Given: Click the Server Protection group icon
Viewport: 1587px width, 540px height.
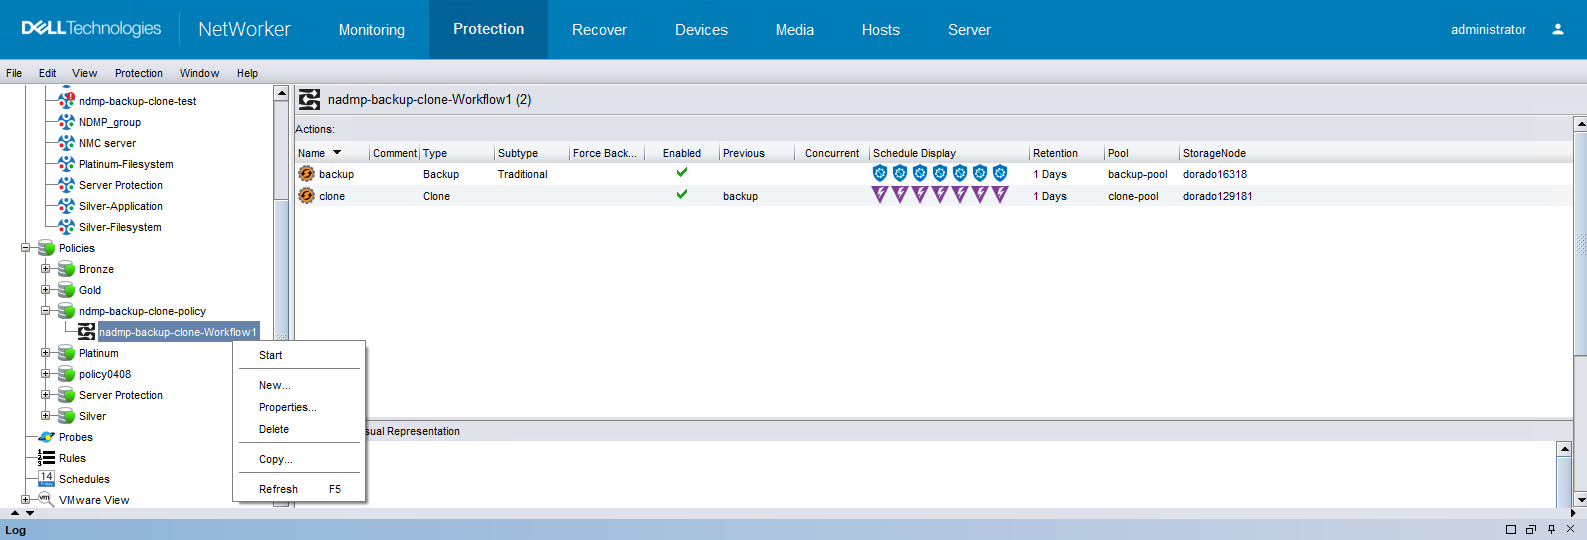Looking at the screenshot, I should [66, 184].
